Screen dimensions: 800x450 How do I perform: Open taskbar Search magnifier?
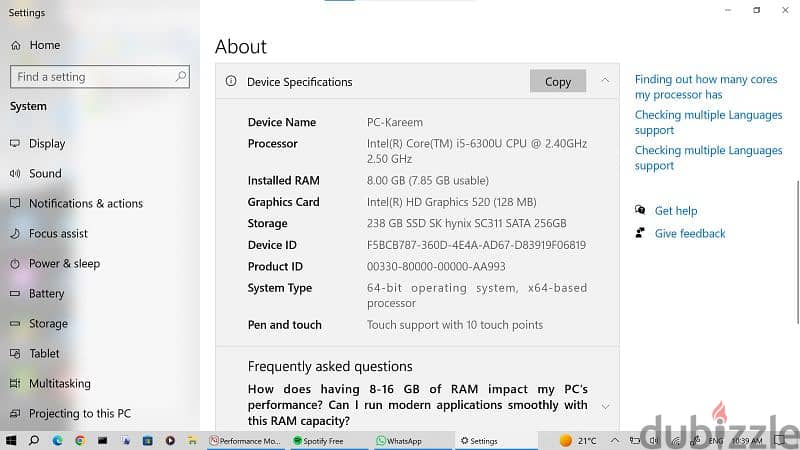pos(34,440)
